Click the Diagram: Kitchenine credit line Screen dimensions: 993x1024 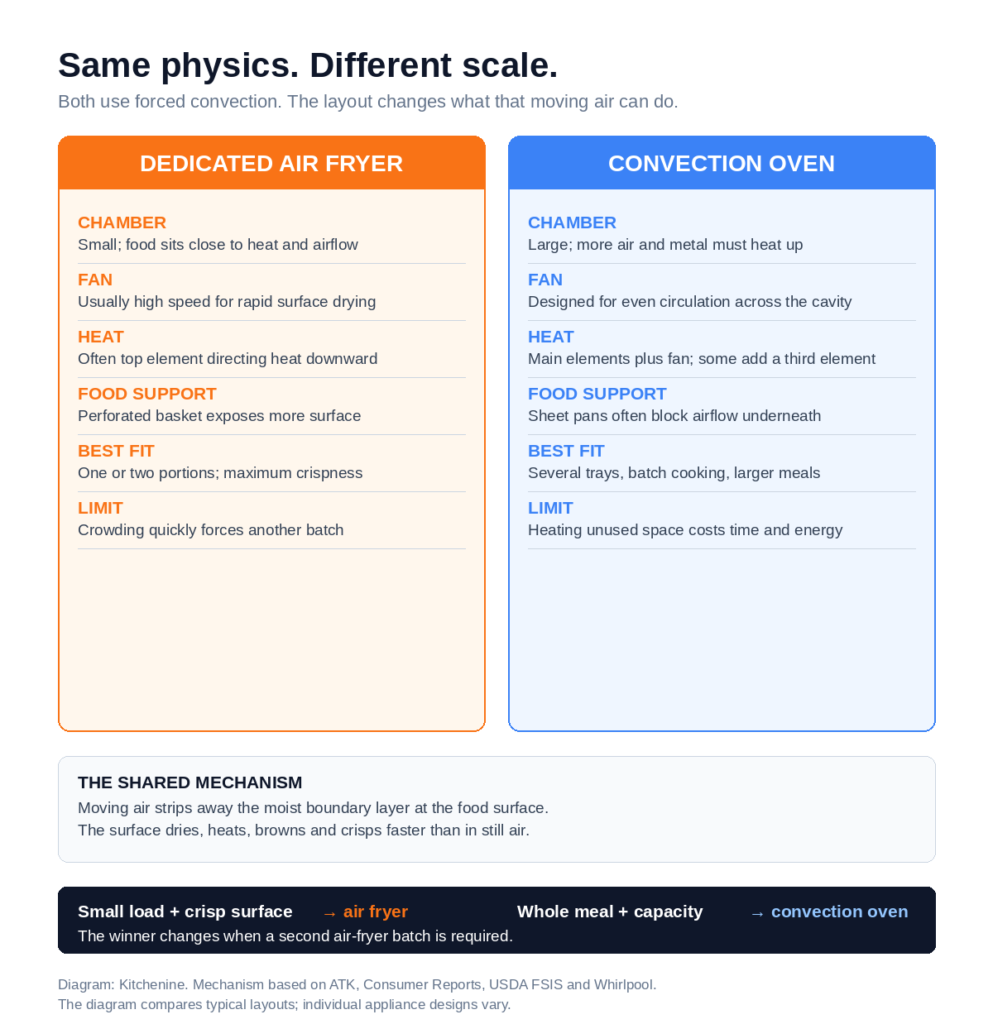tap(357, 985)
